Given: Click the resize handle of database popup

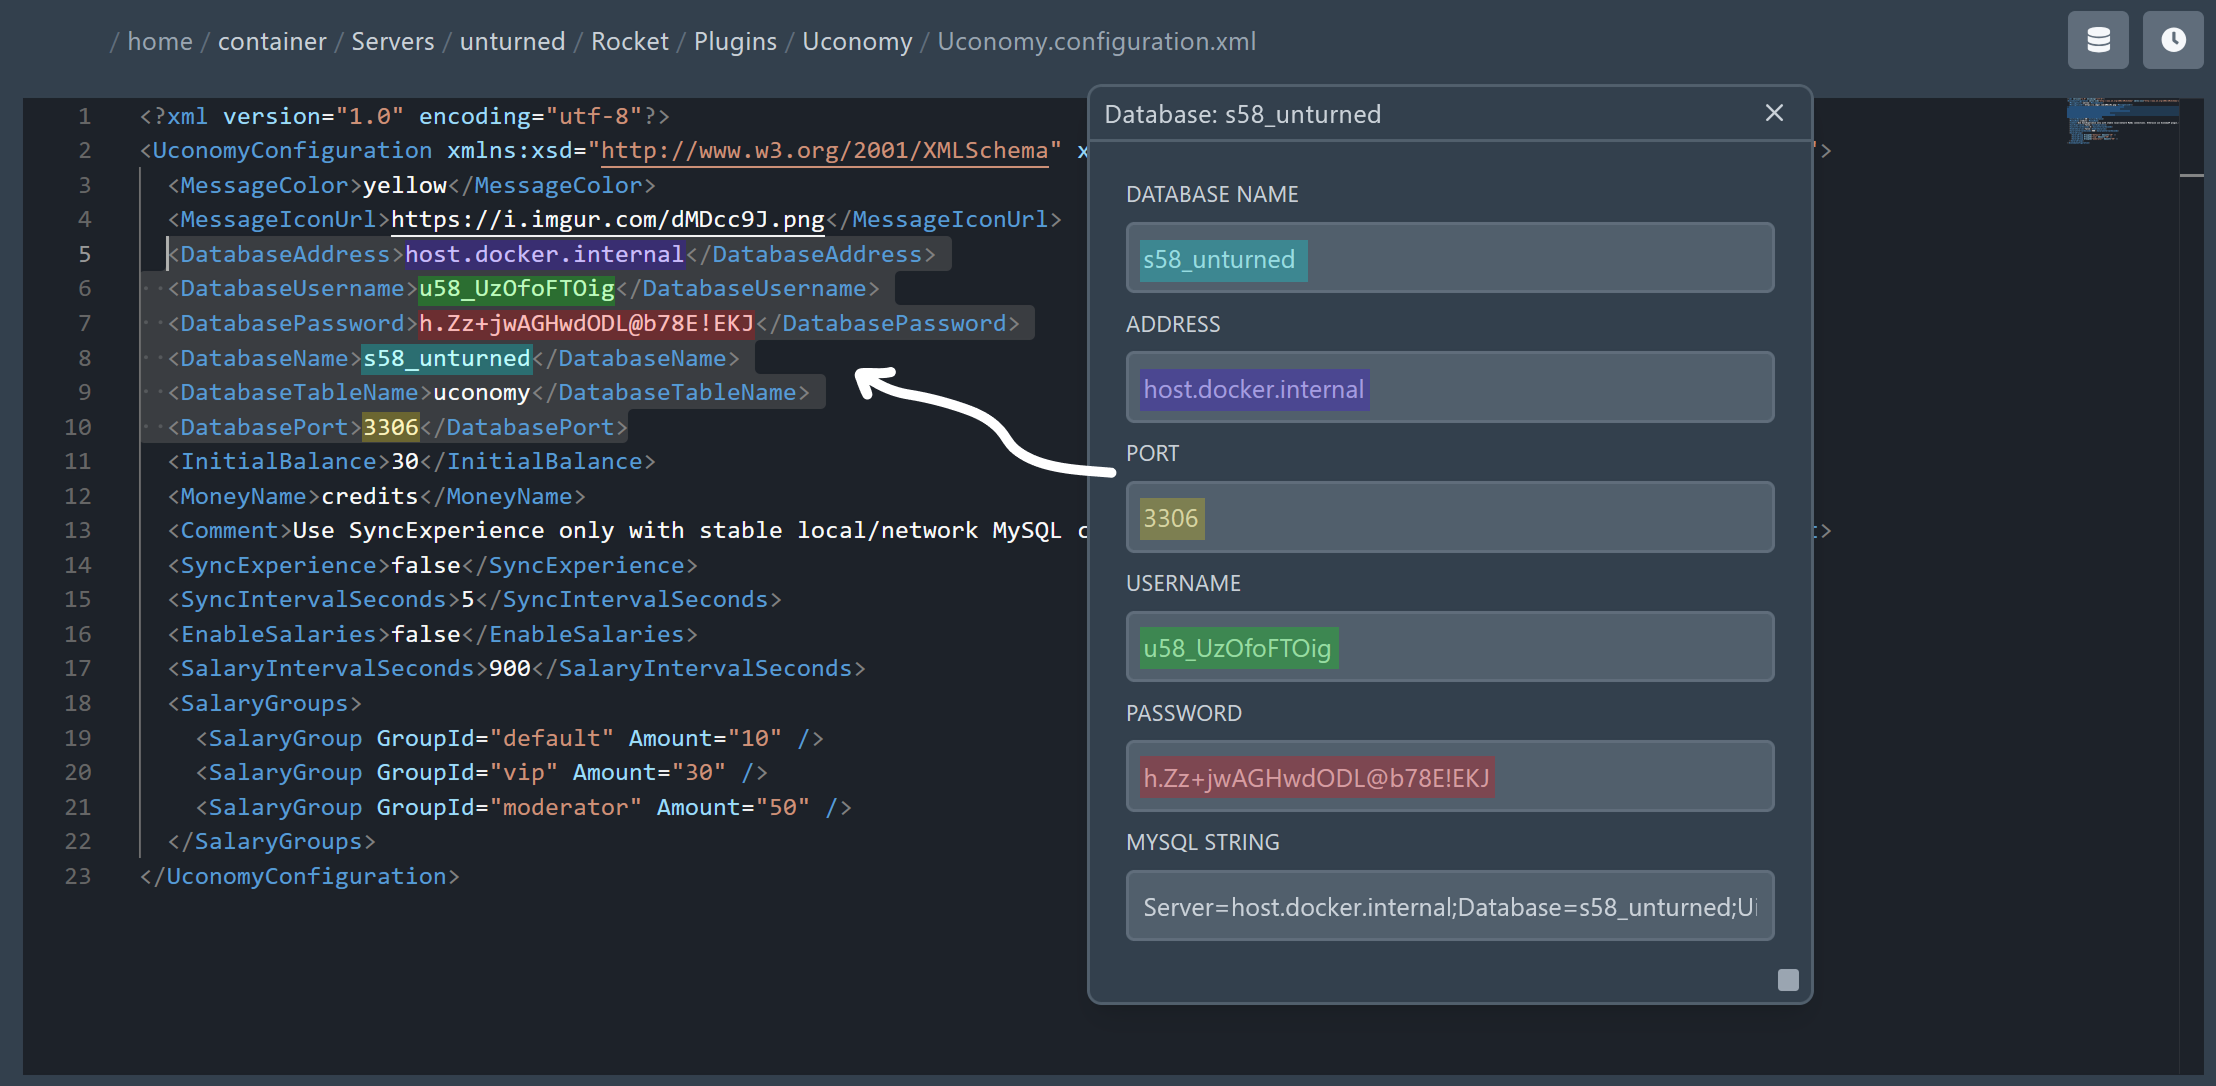Looking at the screenshot, I should pos(1788,980).
